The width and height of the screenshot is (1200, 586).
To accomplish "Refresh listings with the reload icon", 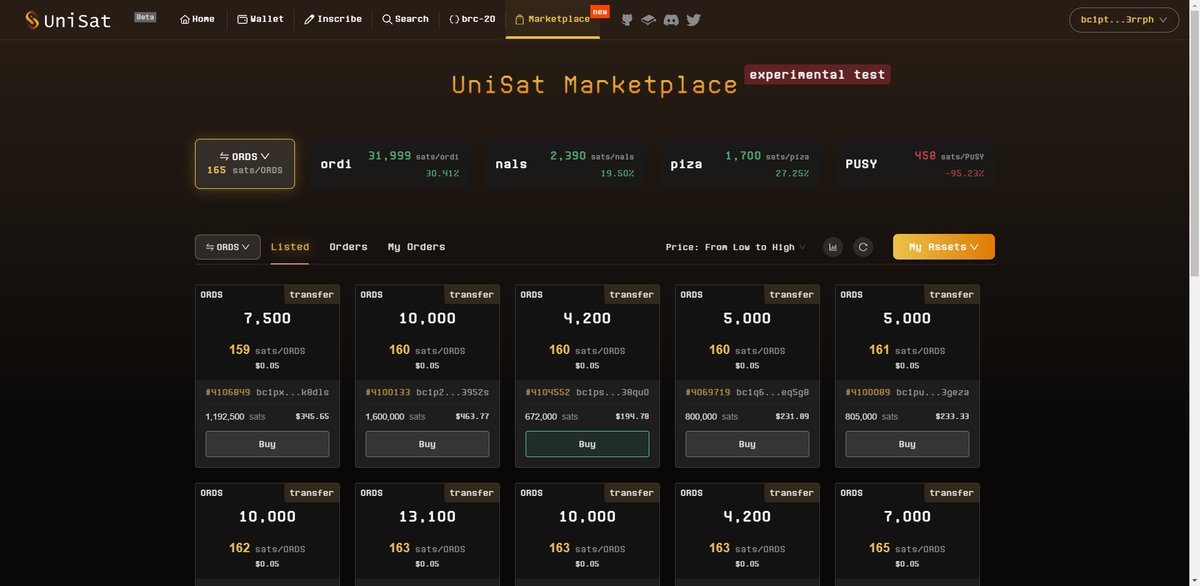I will pyautogui.click(x=863, y=247).
